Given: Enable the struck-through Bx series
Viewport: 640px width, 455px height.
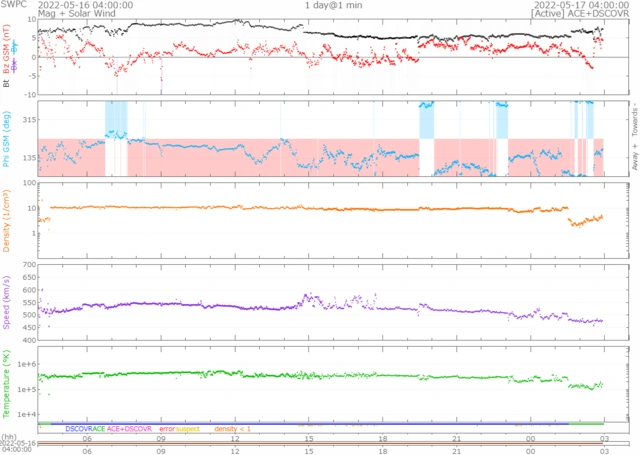Looking at the screenshot, I should (15, 65).
